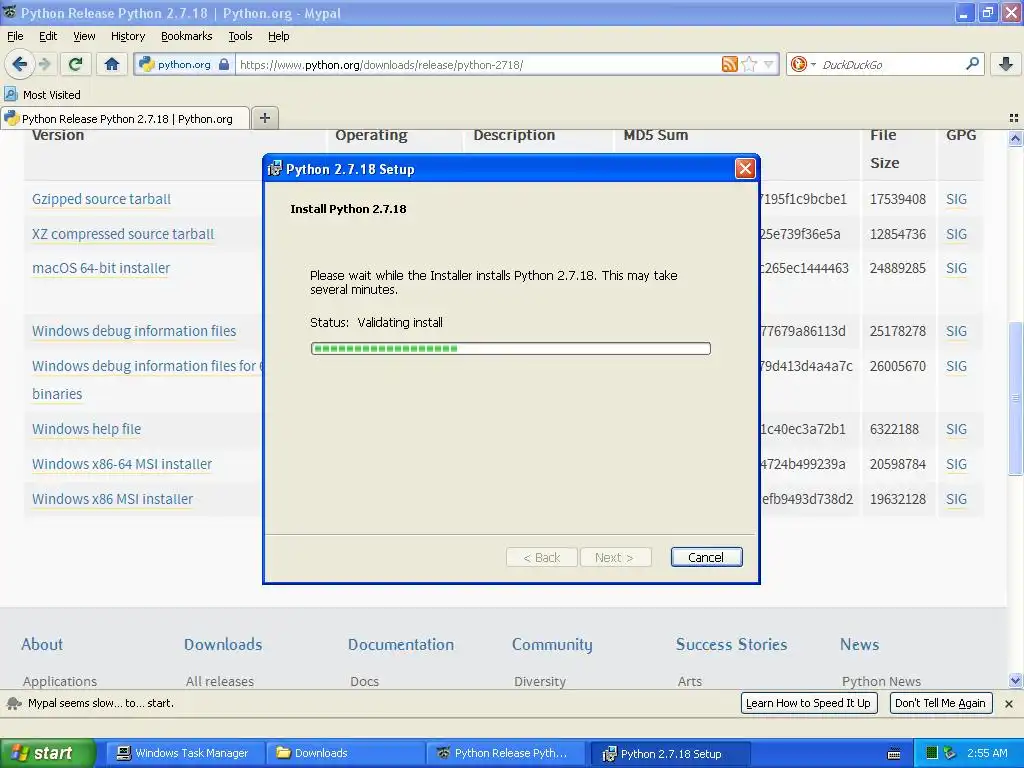Open the Help menu
Screen dimensions: 1024x768
point(278,37)
